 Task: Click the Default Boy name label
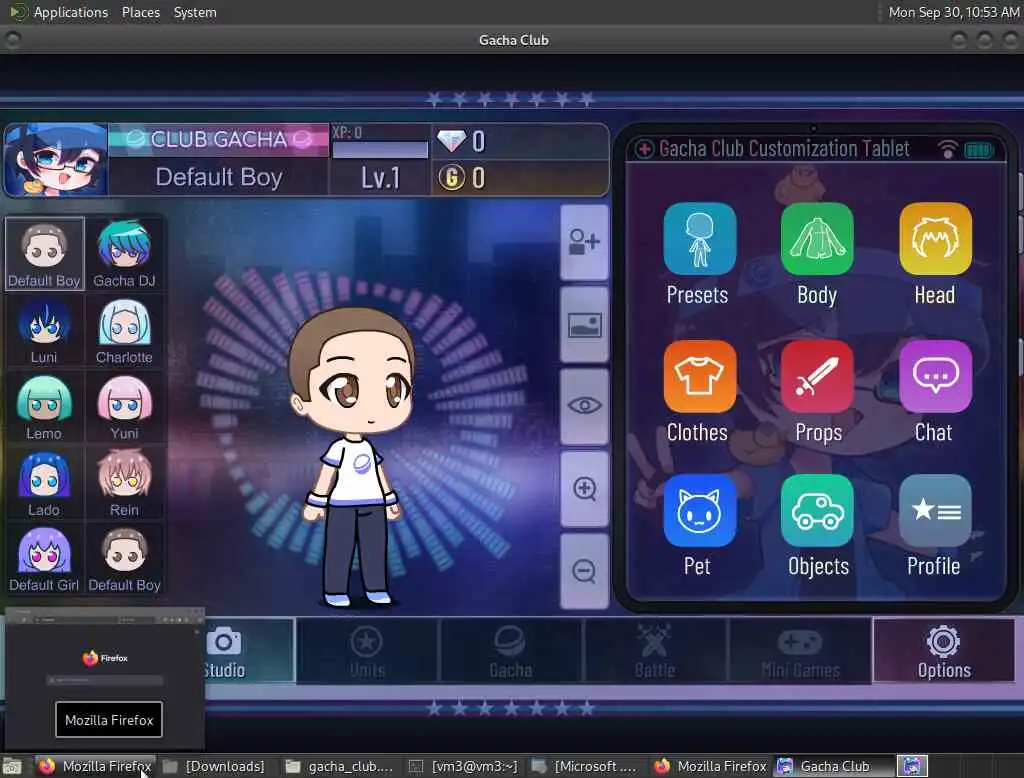point(219,177)
